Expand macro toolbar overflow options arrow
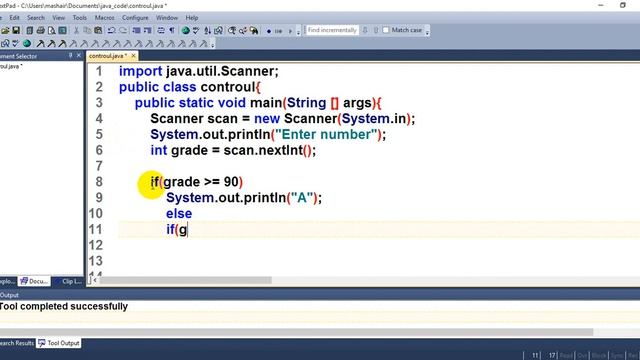This screenshot has width=640, height=360. pyautogui.click(x=298, y=32)
